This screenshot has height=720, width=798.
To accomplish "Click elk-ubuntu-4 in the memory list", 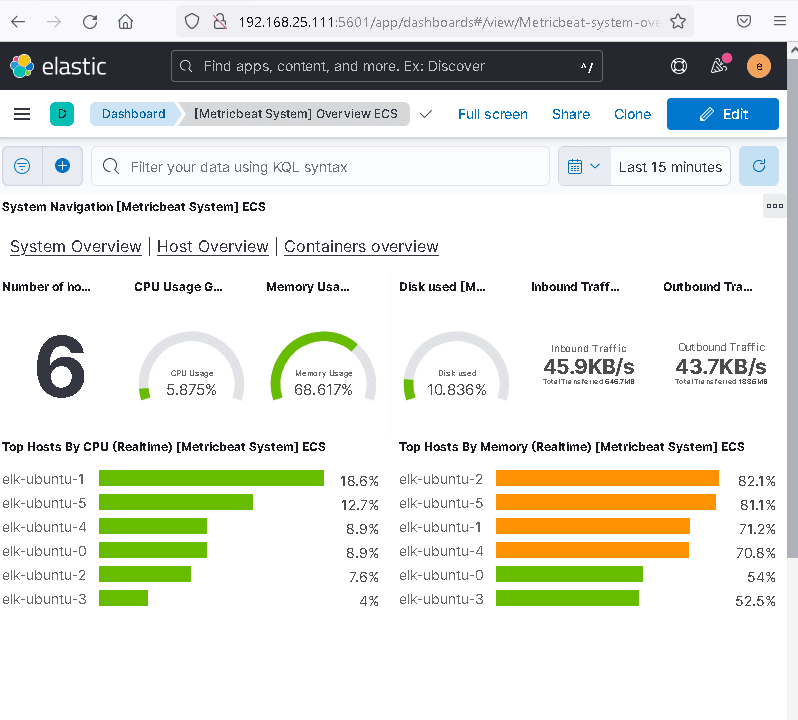I will [x=441, y=551].
